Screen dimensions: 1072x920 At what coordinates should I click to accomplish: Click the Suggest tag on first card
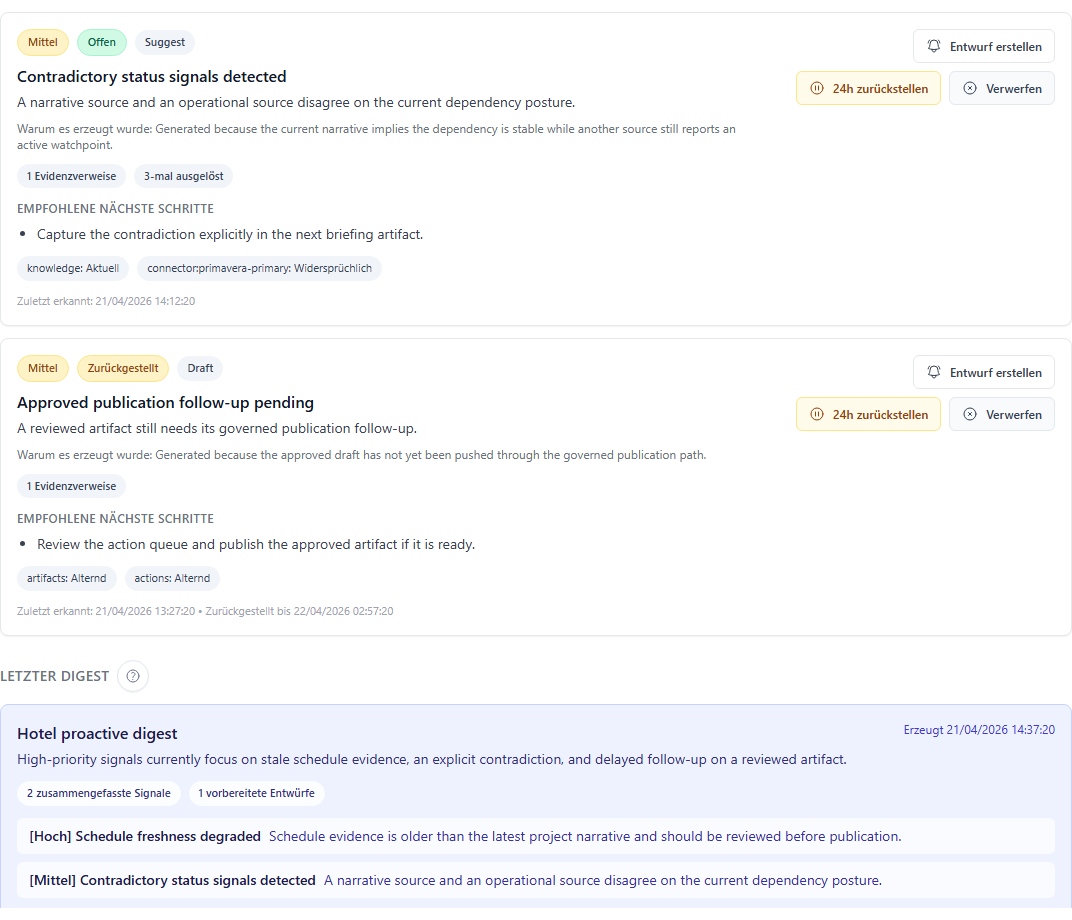coord(165,42)
